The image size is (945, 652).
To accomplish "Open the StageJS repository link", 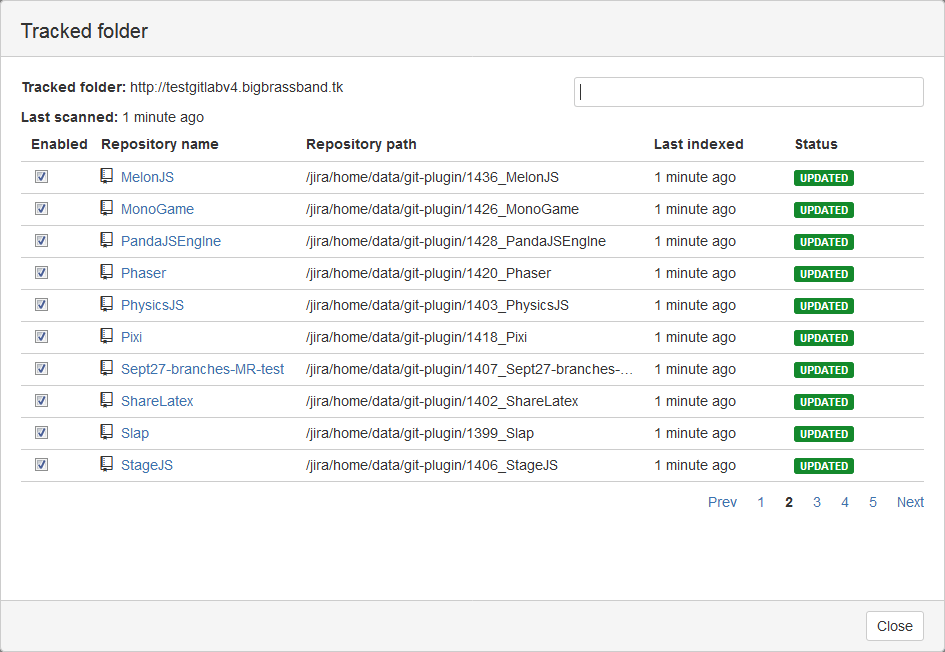I will coord(147,465).
